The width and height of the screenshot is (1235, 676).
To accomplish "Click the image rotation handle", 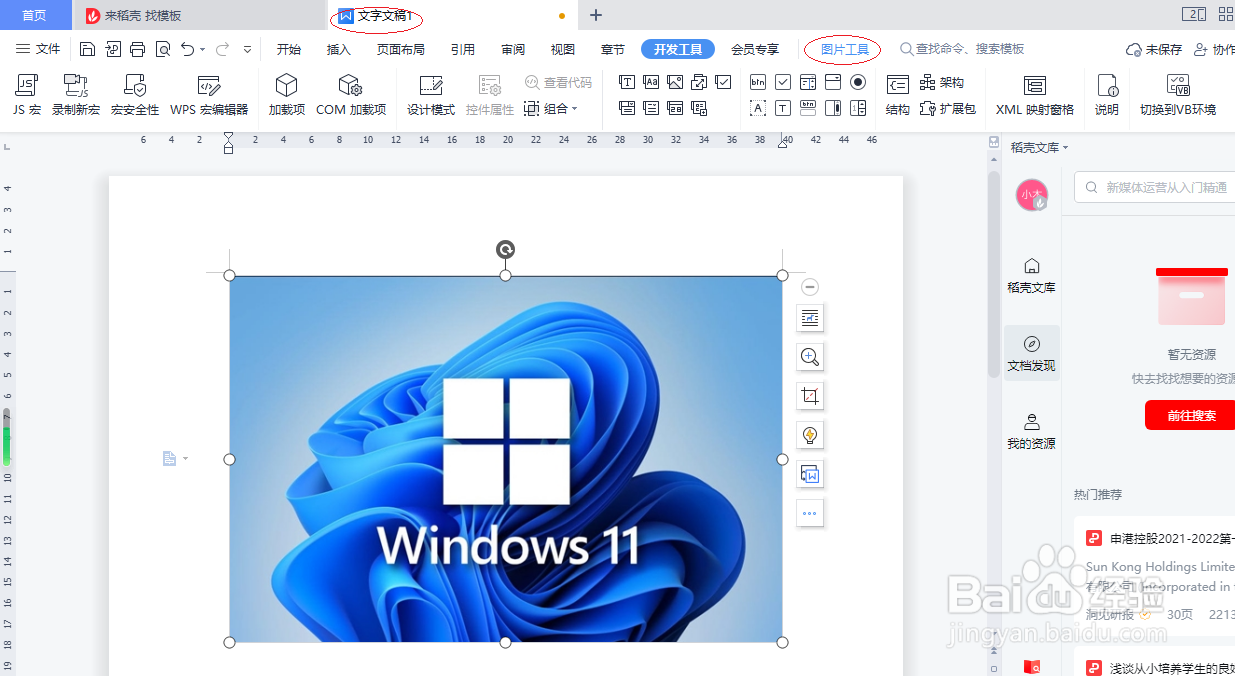I will [506, 250].
